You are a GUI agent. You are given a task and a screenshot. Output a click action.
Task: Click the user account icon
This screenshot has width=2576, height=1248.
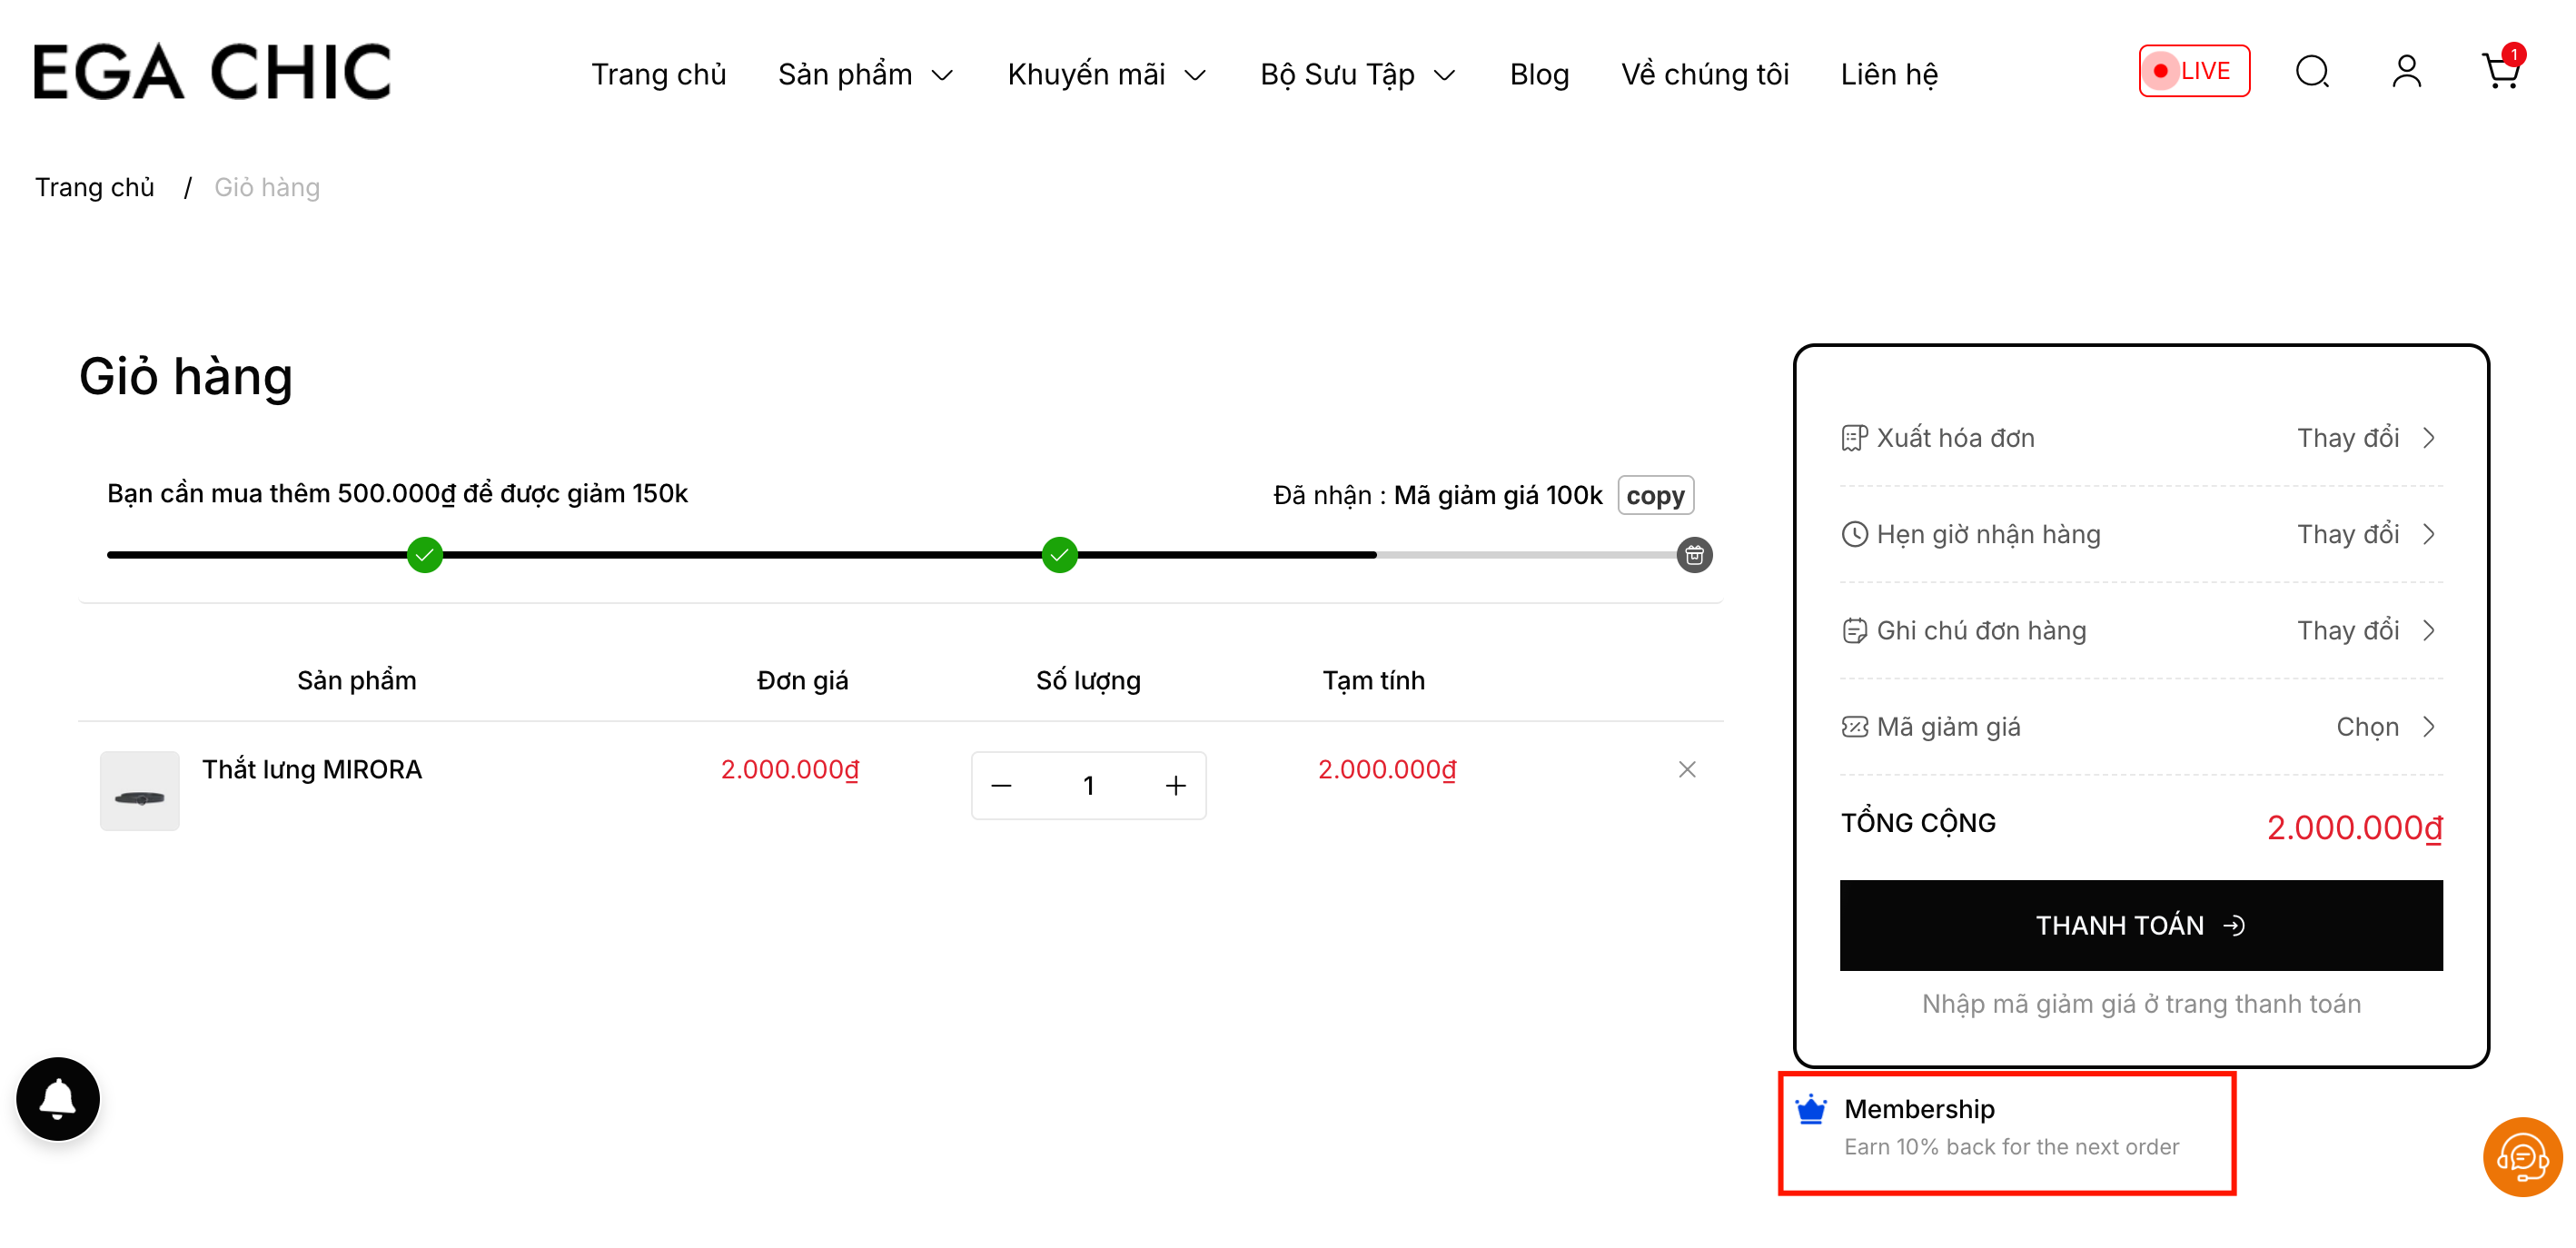pos(2405,72)
